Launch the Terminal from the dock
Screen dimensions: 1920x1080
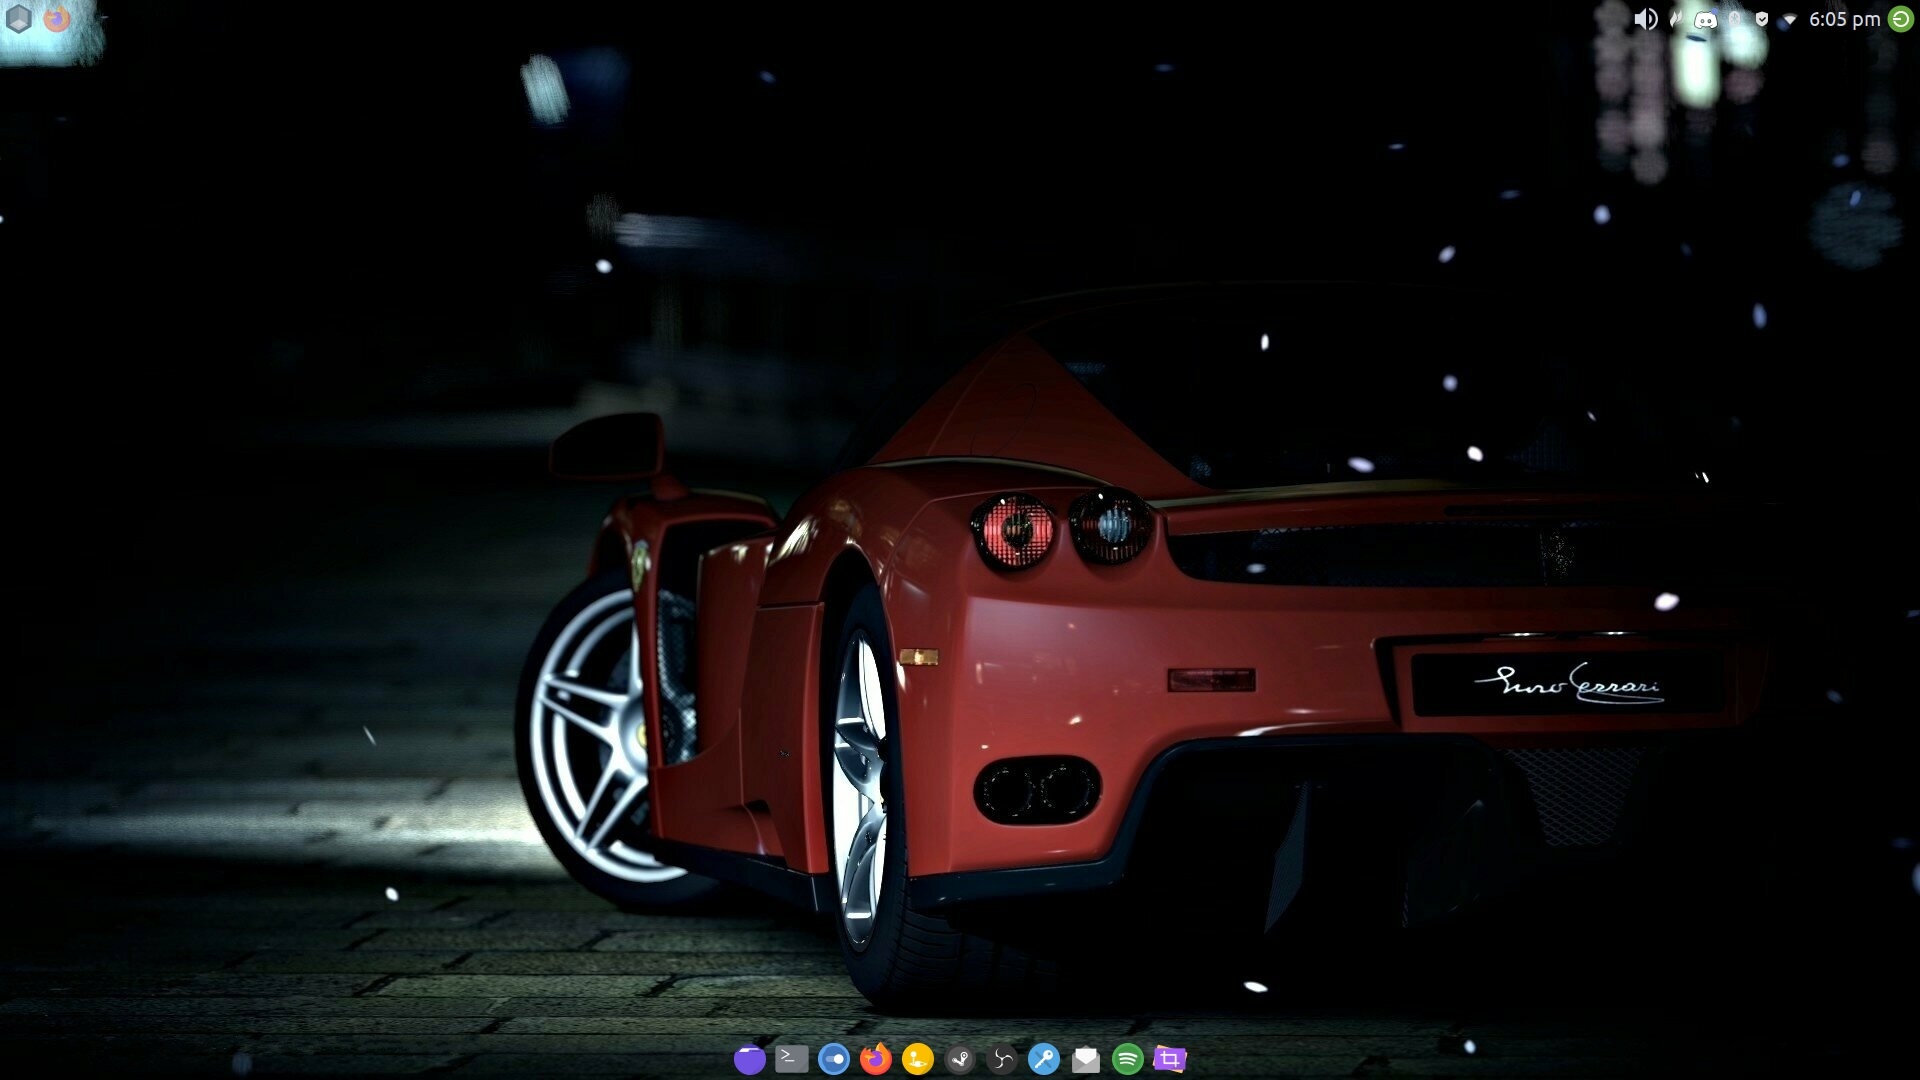coord(791,1058)
